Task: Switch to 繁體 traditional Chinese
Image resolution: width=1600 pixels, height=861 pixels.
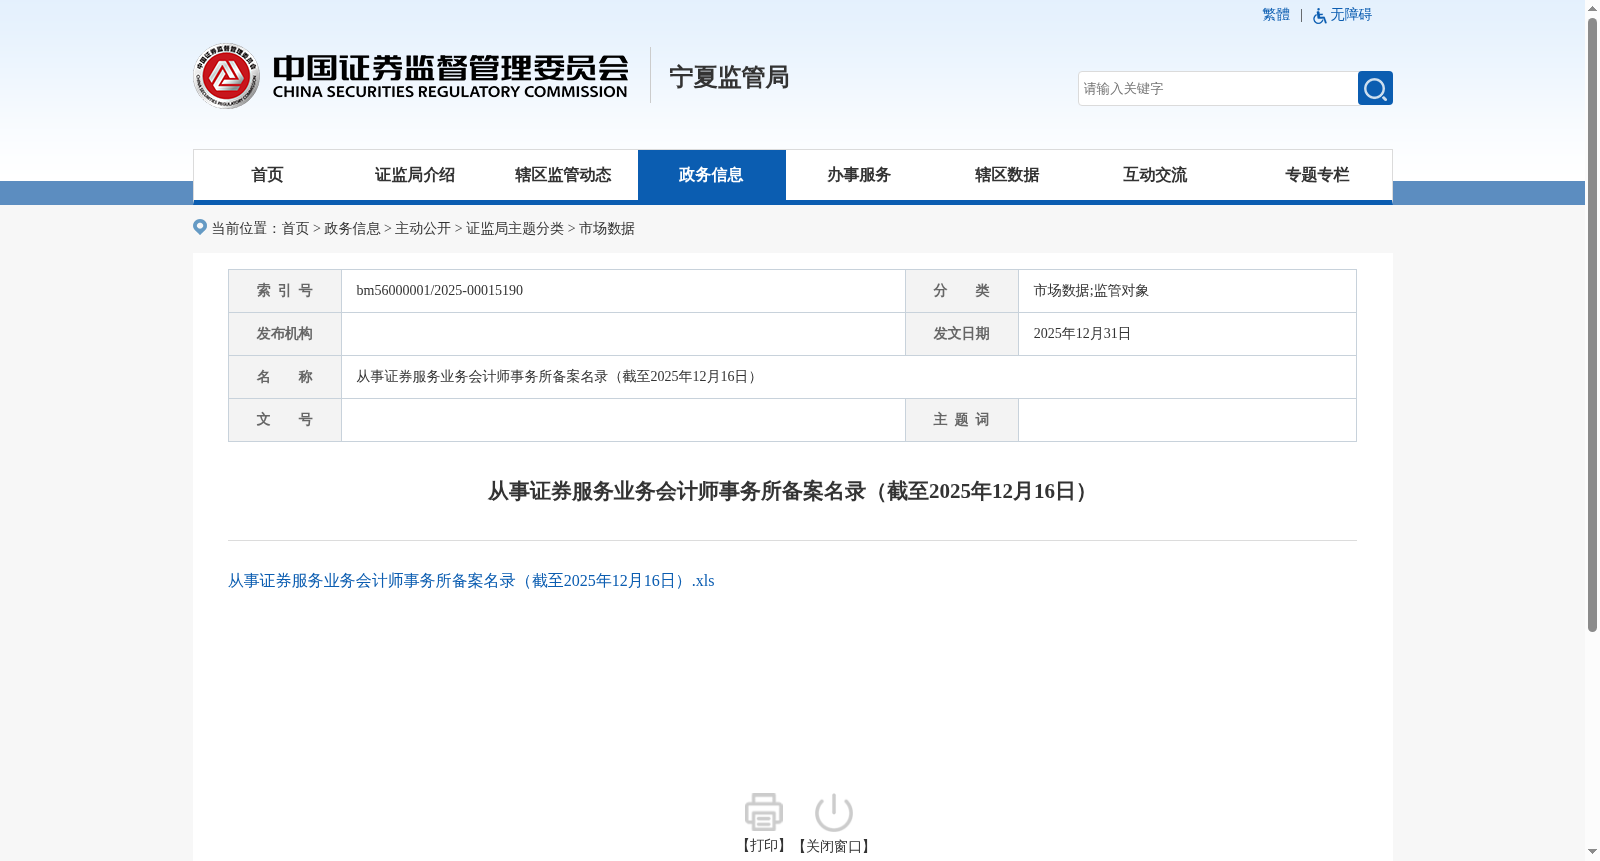Action: (1276, 15)
